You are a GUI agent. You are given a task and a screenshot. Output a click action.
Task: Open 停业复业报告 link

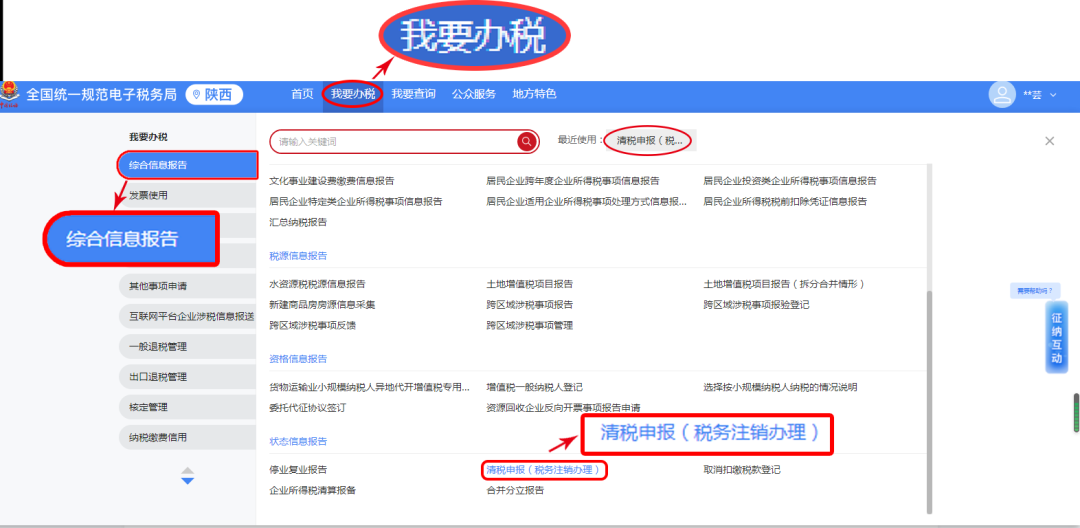pos(298,470)
